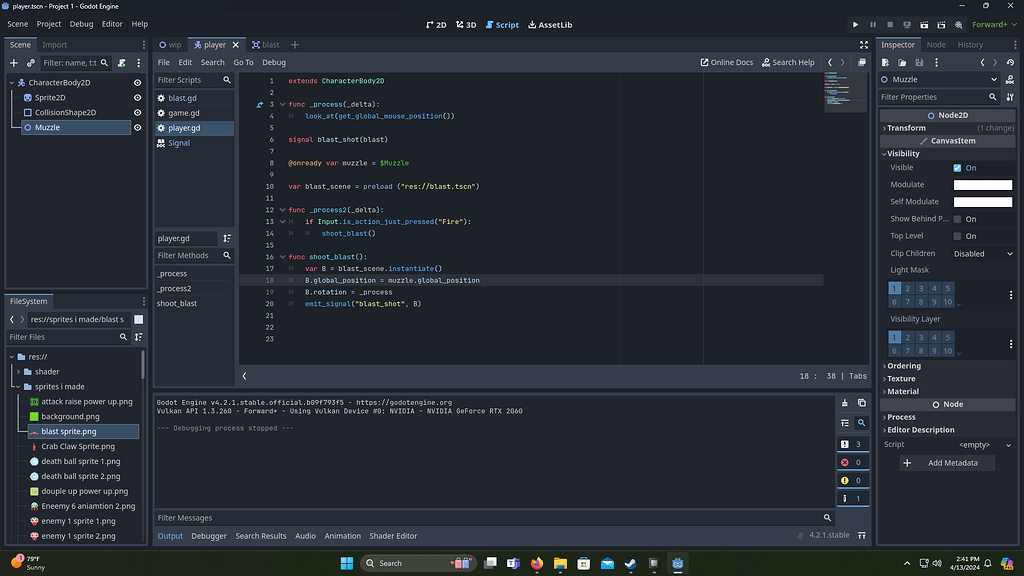Open the Clip Children dropdown

[983, 254]
